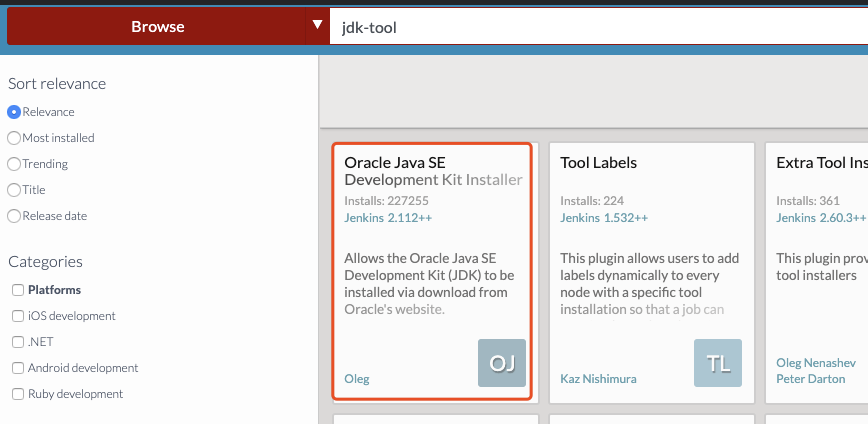868x424 pixels.
Task: Click Jenkins 2.112++ version text
Action: [x=388, y=218]
